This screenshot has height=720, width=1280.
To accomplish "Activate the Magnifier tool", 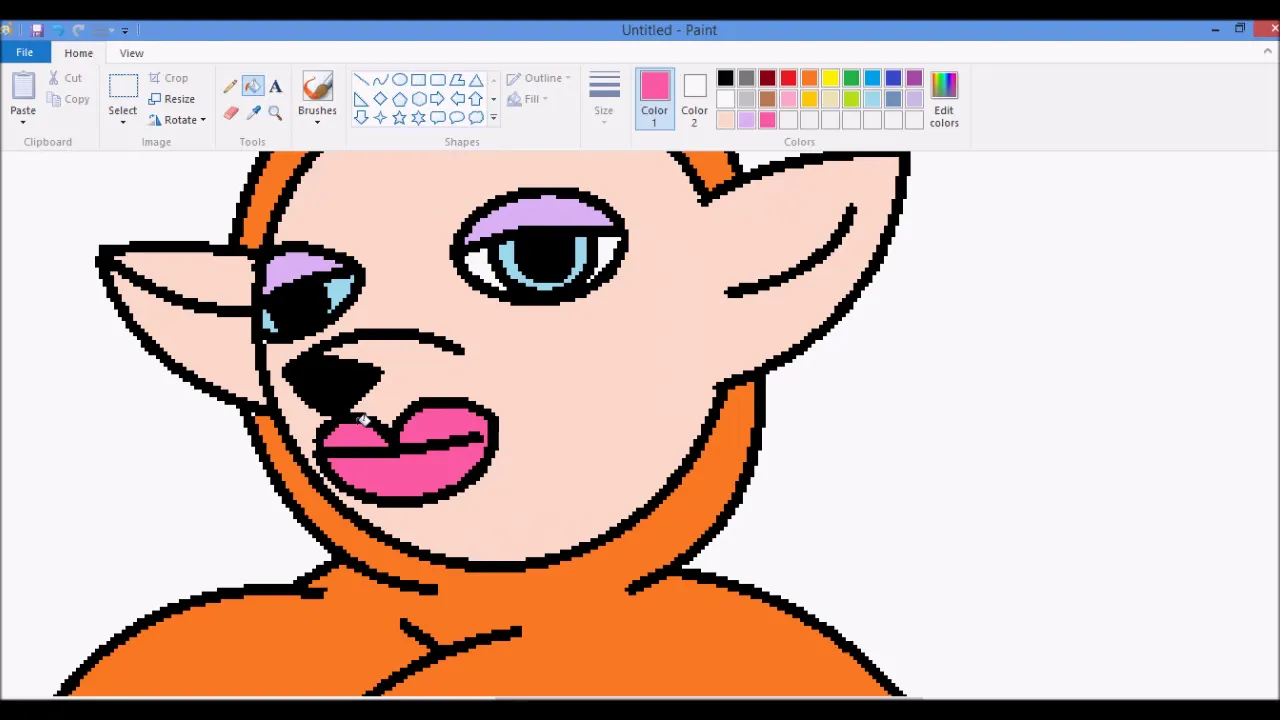I will (x=275, y=112).
